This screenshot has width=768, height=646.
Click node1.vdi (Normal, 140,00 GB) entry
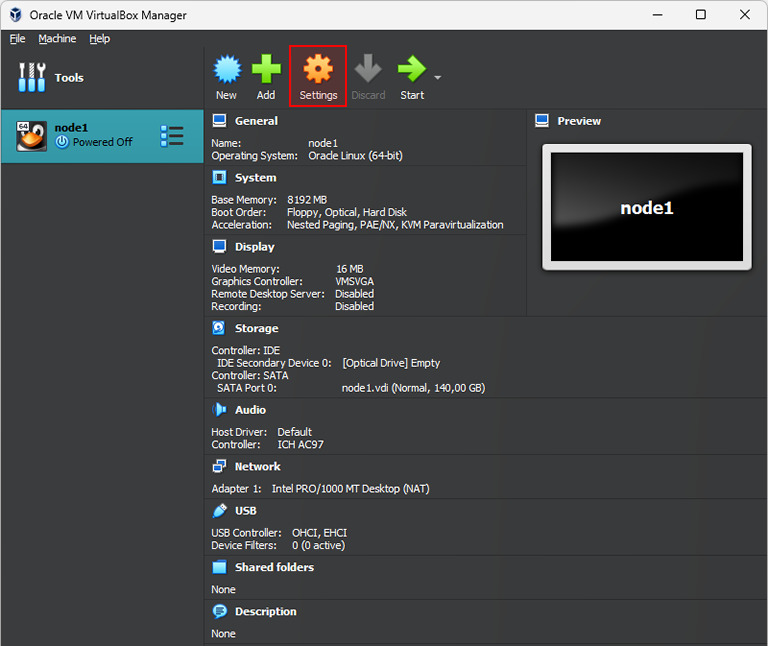pyautogui.click(x=413, y=388)
